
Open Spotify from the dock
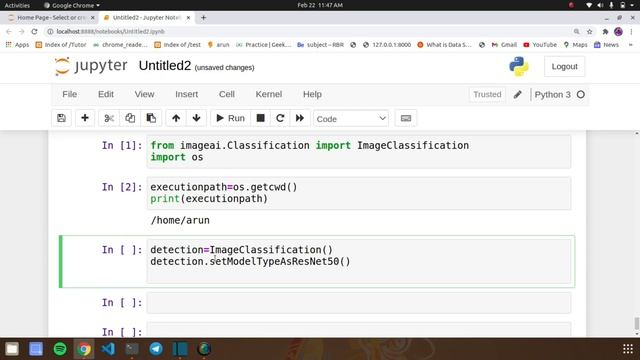click(60, 349)
